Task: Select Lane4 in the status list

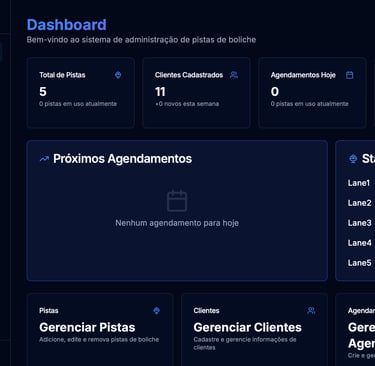Action: click(359, 243)
